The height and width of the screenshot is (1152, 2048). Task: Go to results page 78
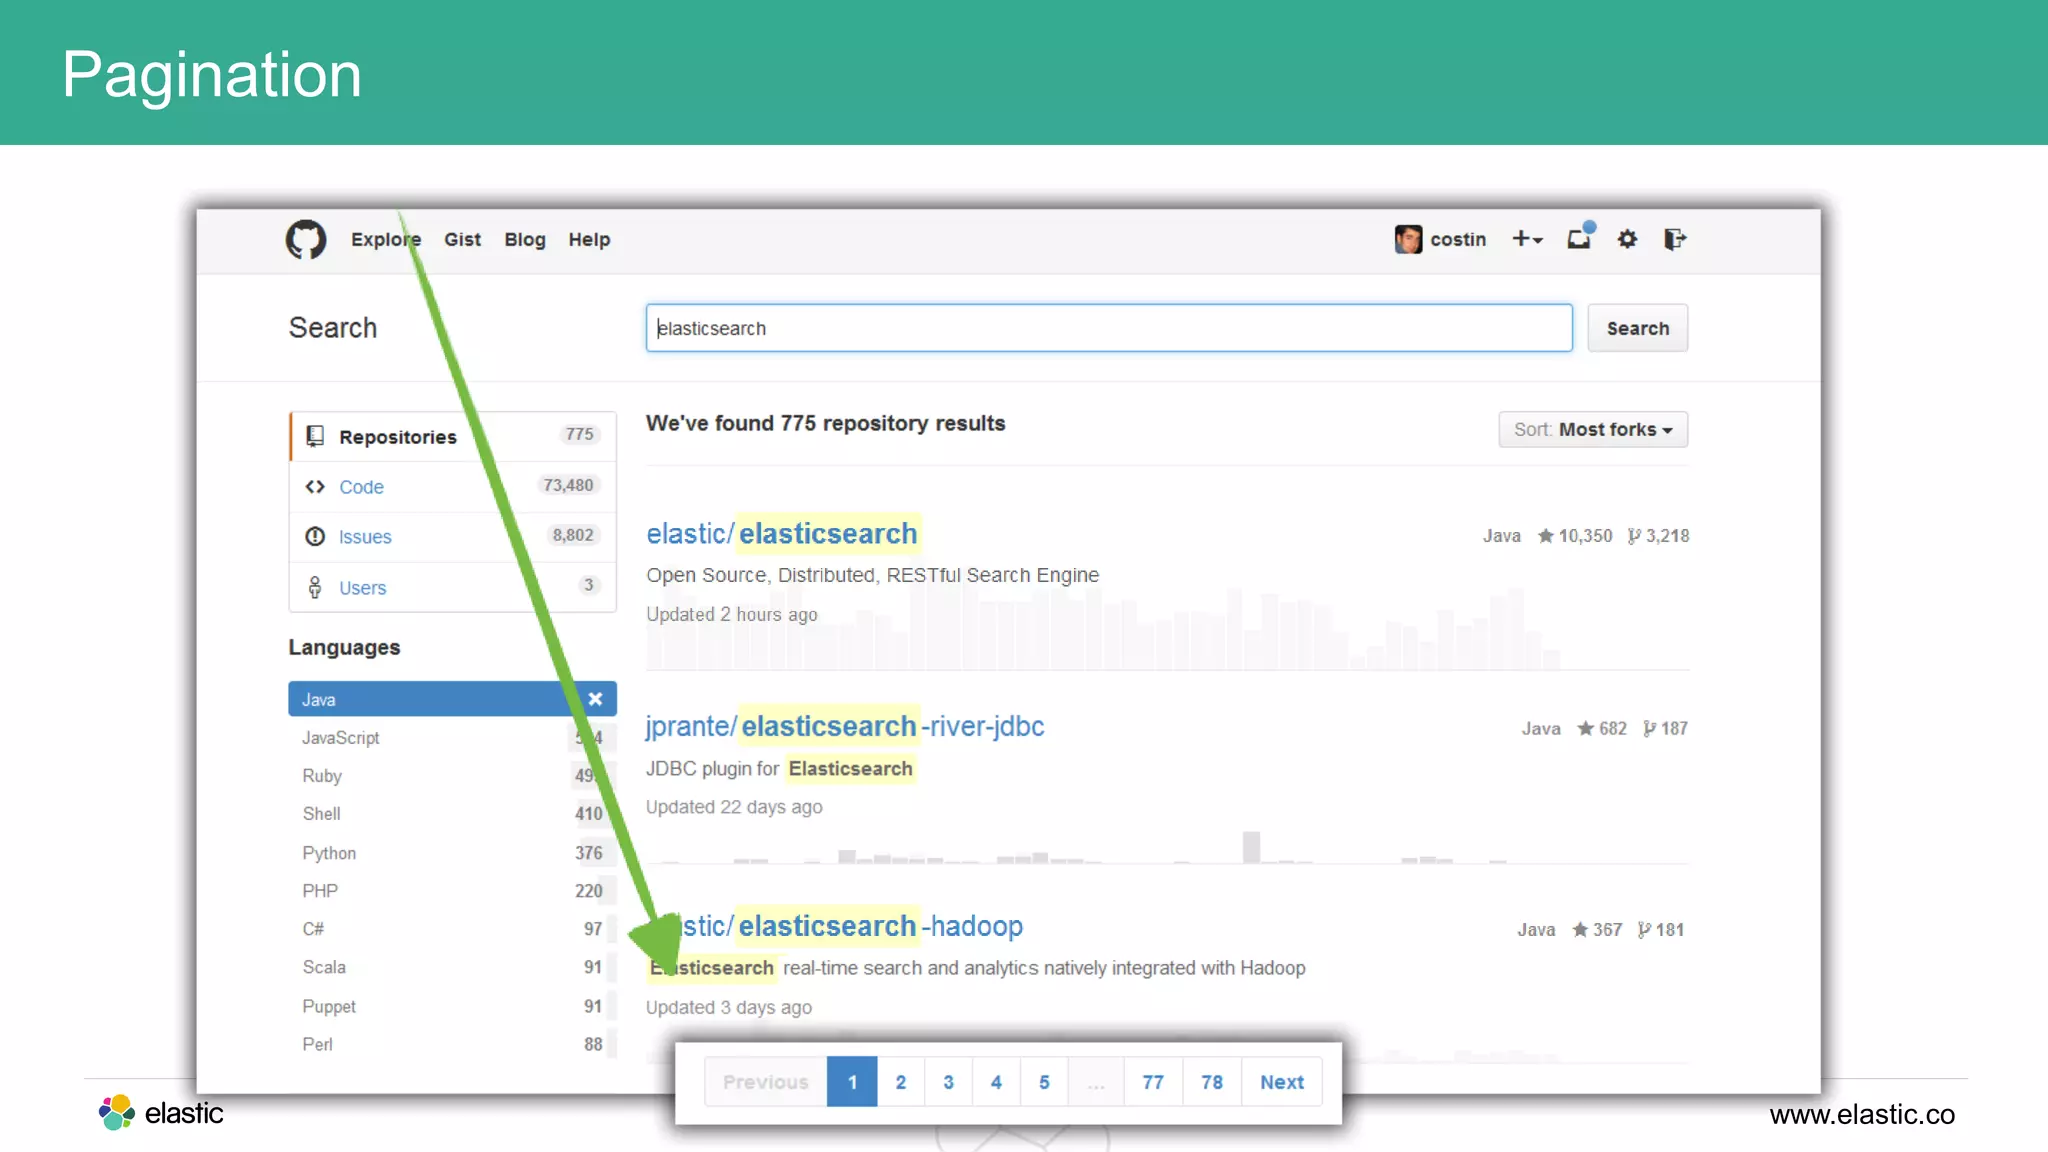coord(1212,1082)
